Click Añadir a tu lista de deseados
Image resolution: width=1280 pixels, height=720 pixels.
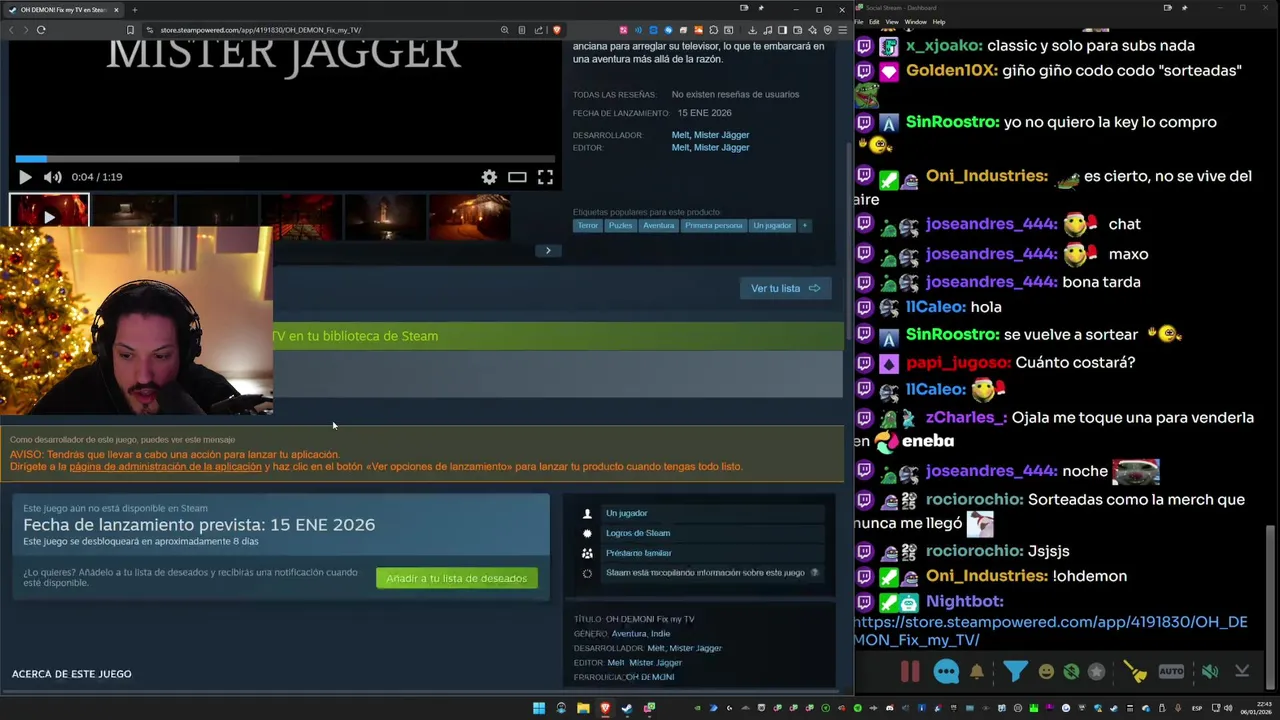coord(457,578)
